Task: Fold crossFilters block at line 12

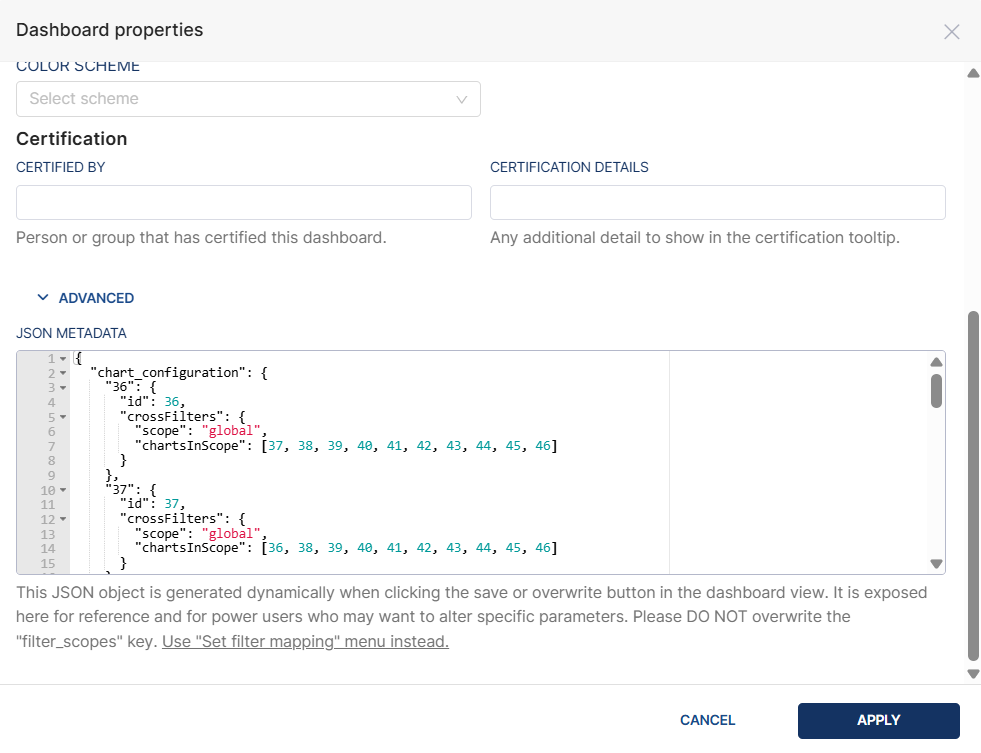Action: click(63, 519)
